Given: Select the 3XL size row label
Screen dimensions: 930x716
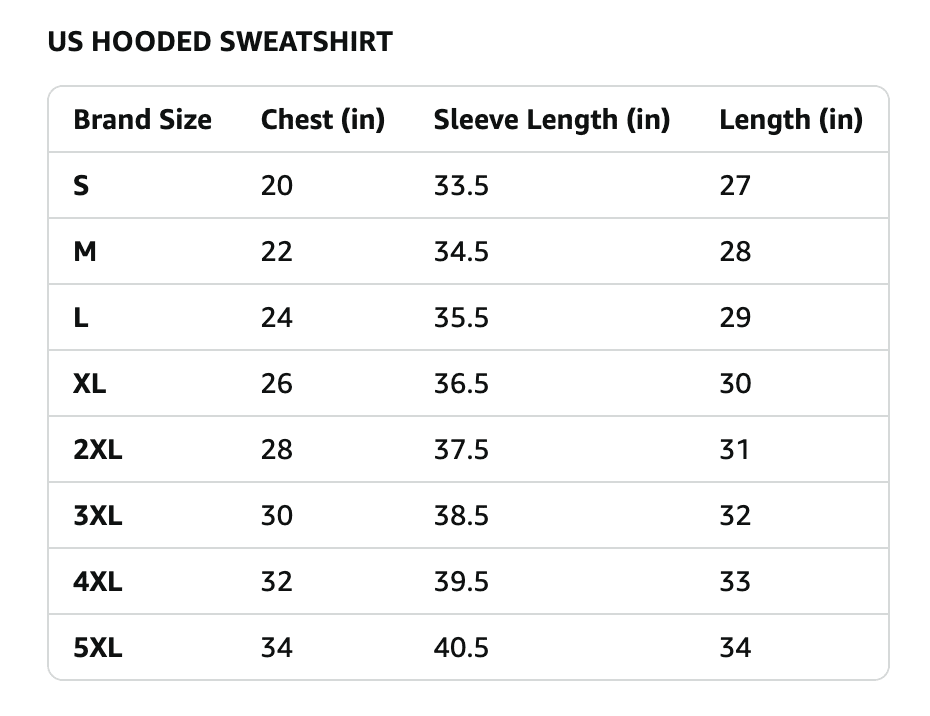Looking at the screenshot, I should [97, 516].
